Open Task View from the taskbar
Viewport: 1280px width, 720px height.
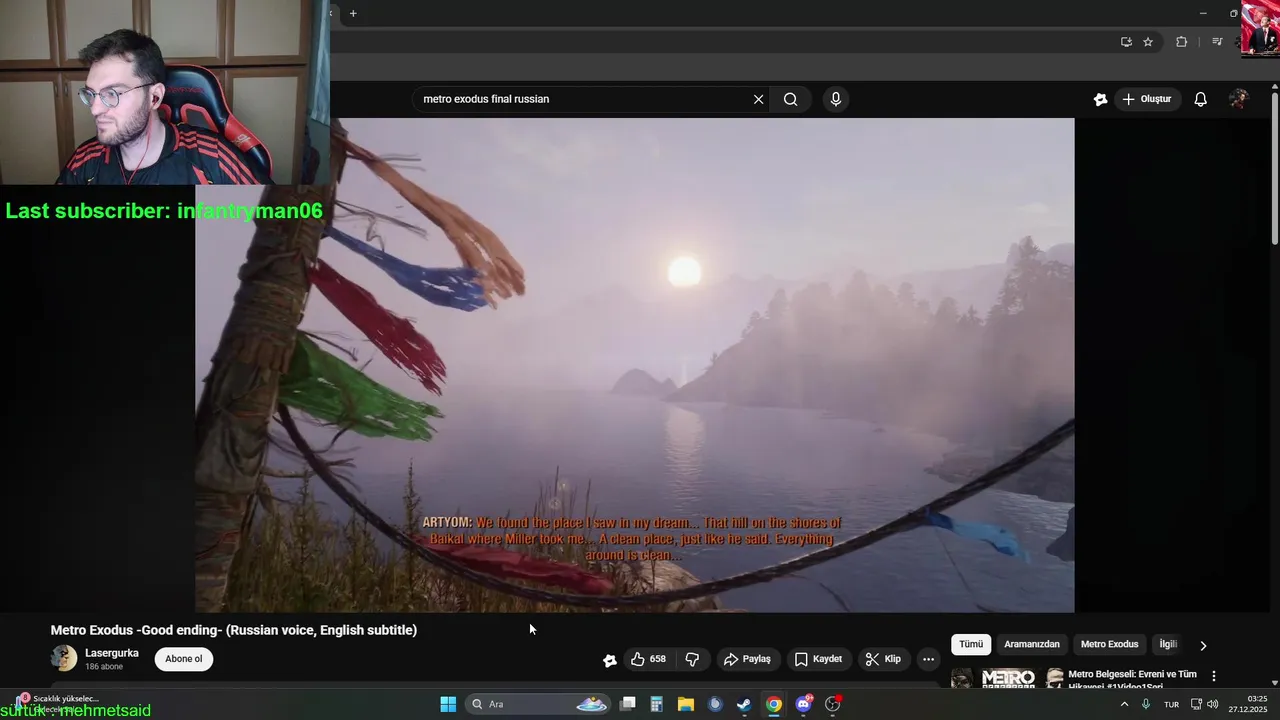coord(628,704)
